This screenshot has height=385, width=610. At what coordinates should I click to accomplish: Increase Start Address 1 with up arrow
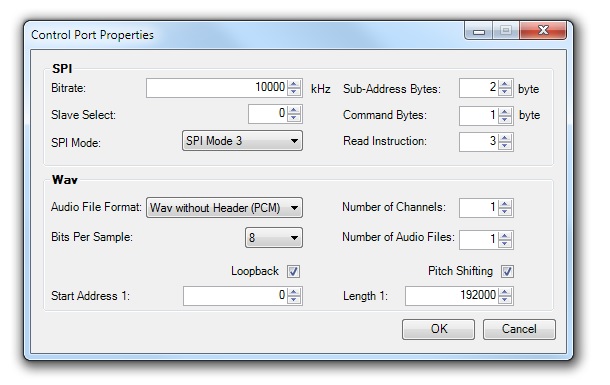[294, 292]
